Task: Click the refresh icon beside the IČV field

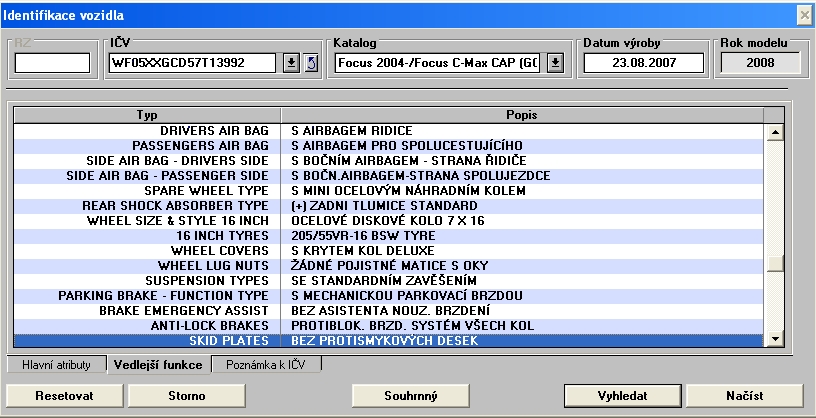Action: [310, 64]
